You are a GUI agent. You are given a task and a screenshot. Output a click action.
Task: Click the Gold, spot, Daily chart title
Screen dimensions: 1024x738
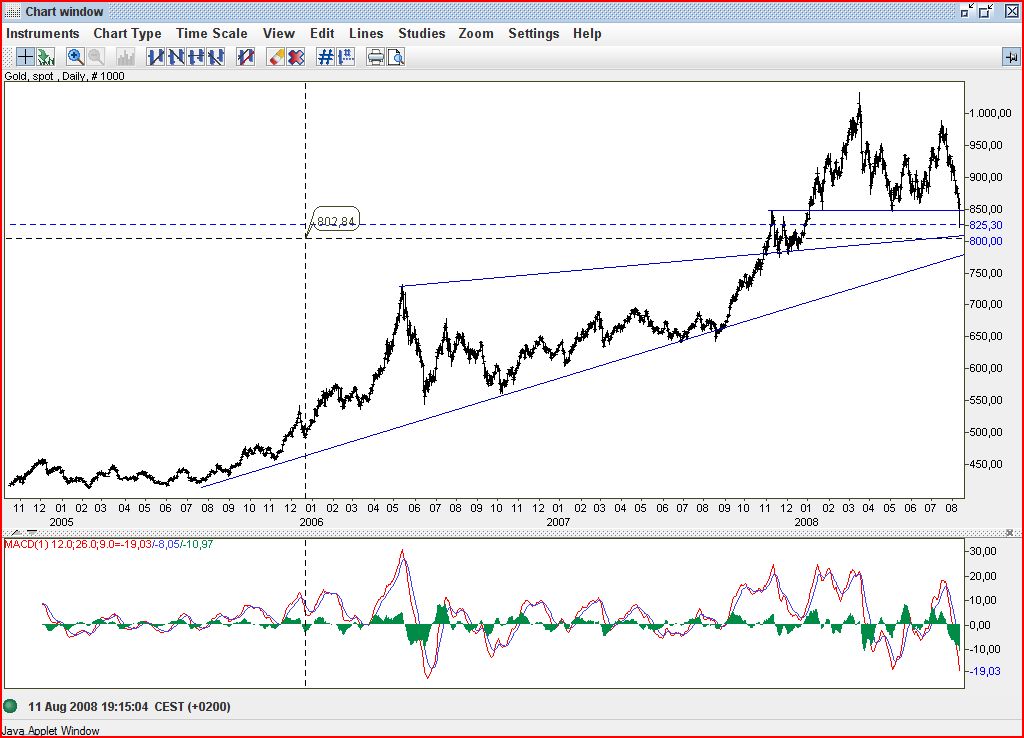click(64, 76)
